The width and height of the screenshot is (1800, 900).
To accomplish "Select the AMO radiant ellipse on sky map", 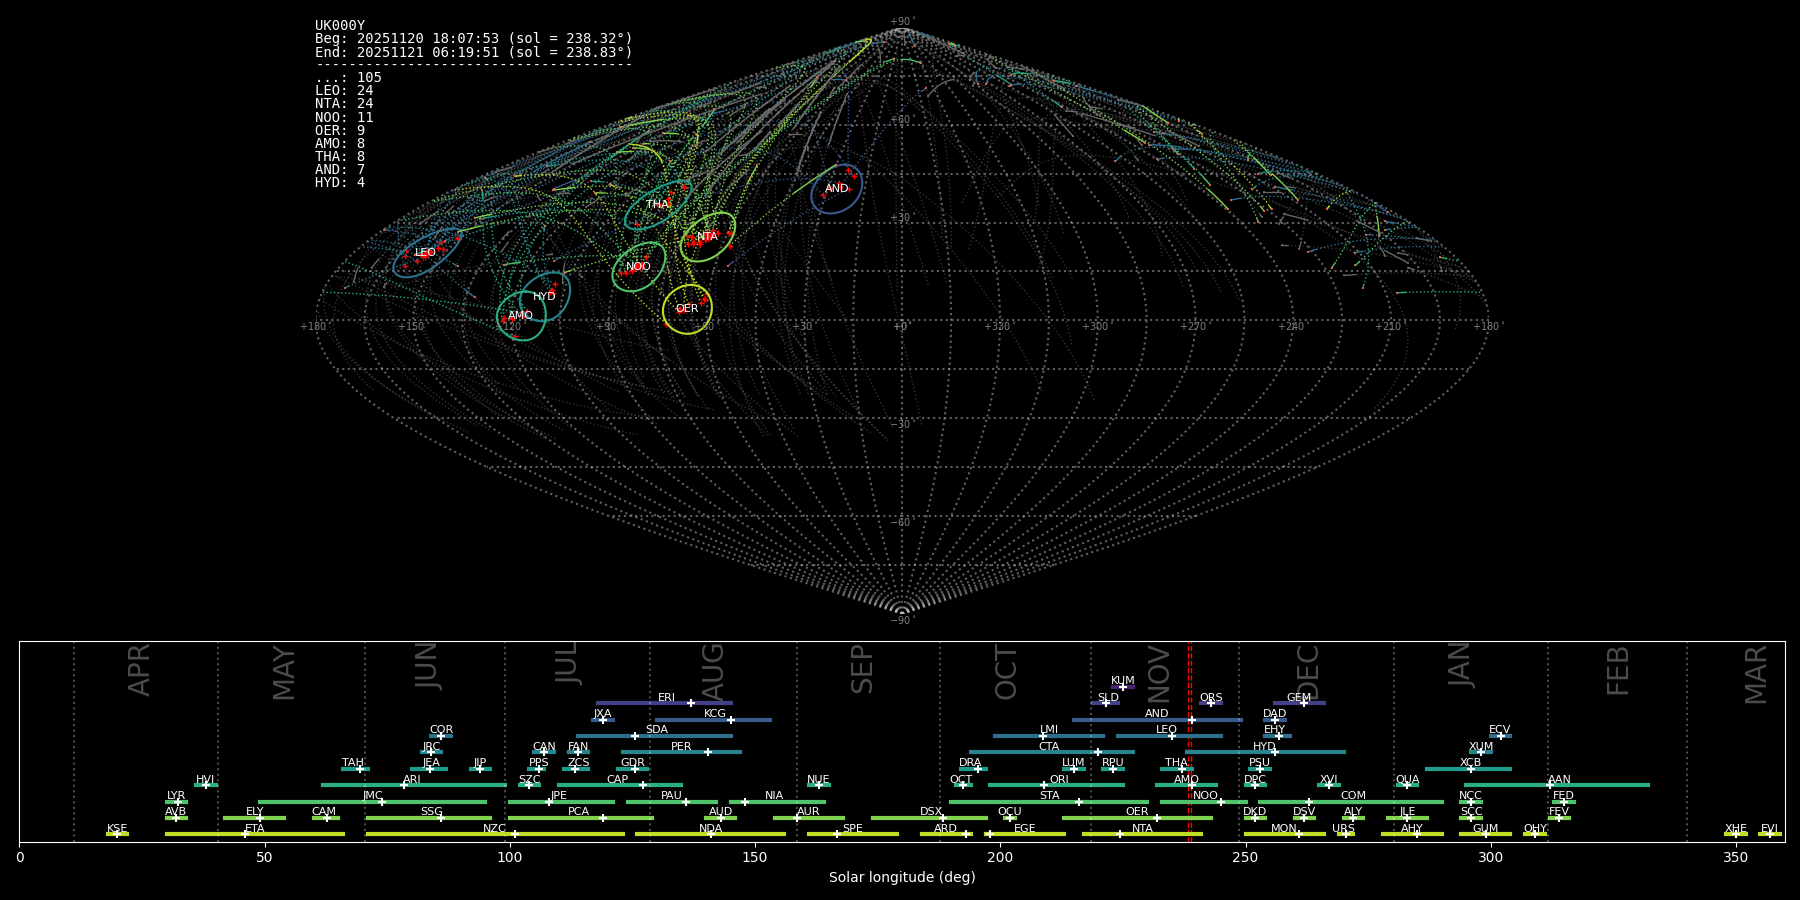I will point(521,316).
